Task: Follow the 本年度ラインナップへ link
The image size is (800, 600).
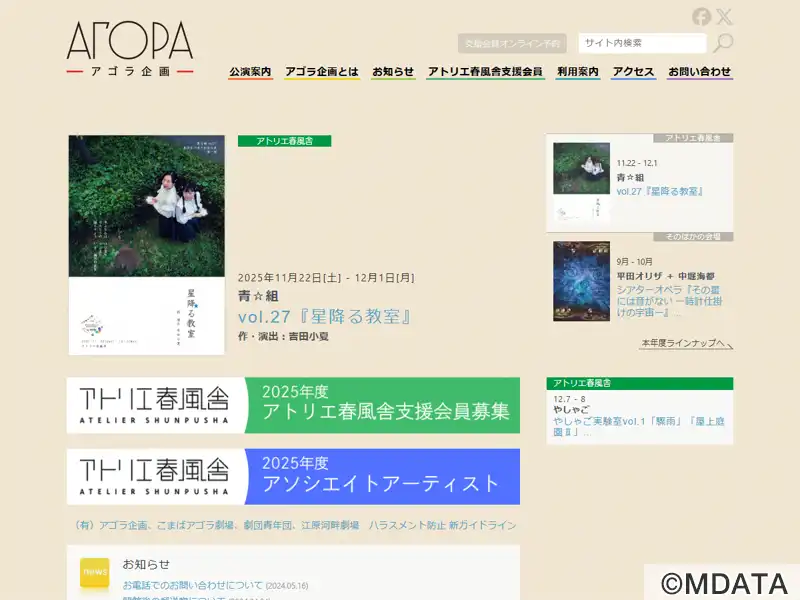Action: pos(685,343)
